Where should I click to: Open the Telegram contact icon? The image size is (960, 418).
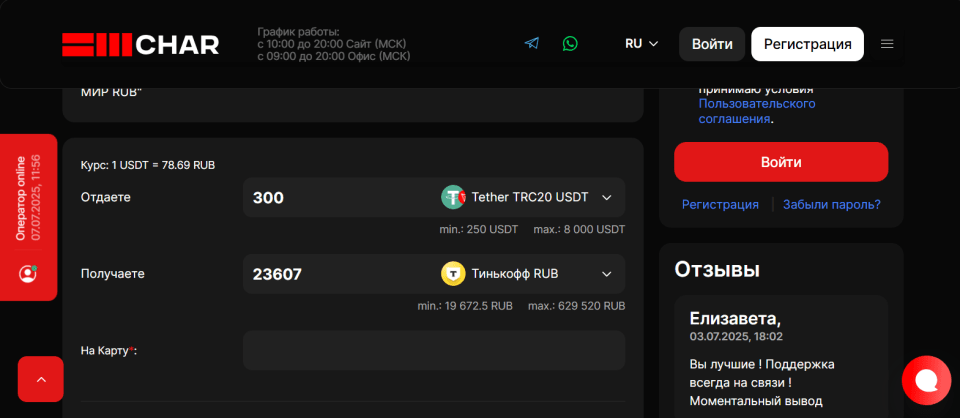click(x=531, y=43)
